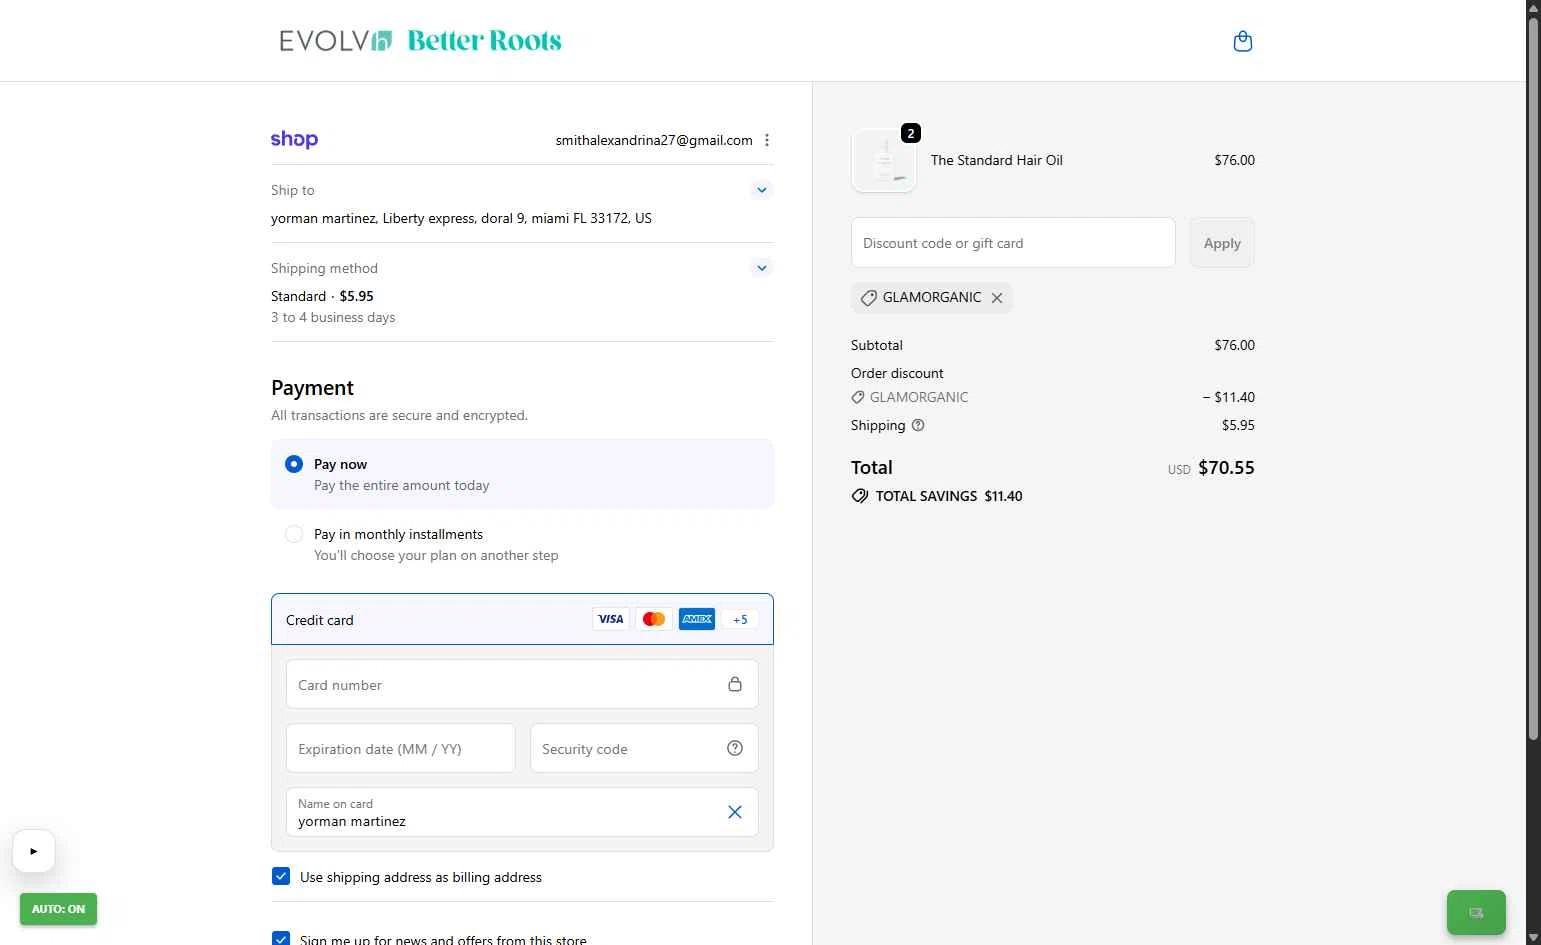This screenshot has height=945, width=1541.
Task: Open the security code help icon
Action: click(735, 748)
